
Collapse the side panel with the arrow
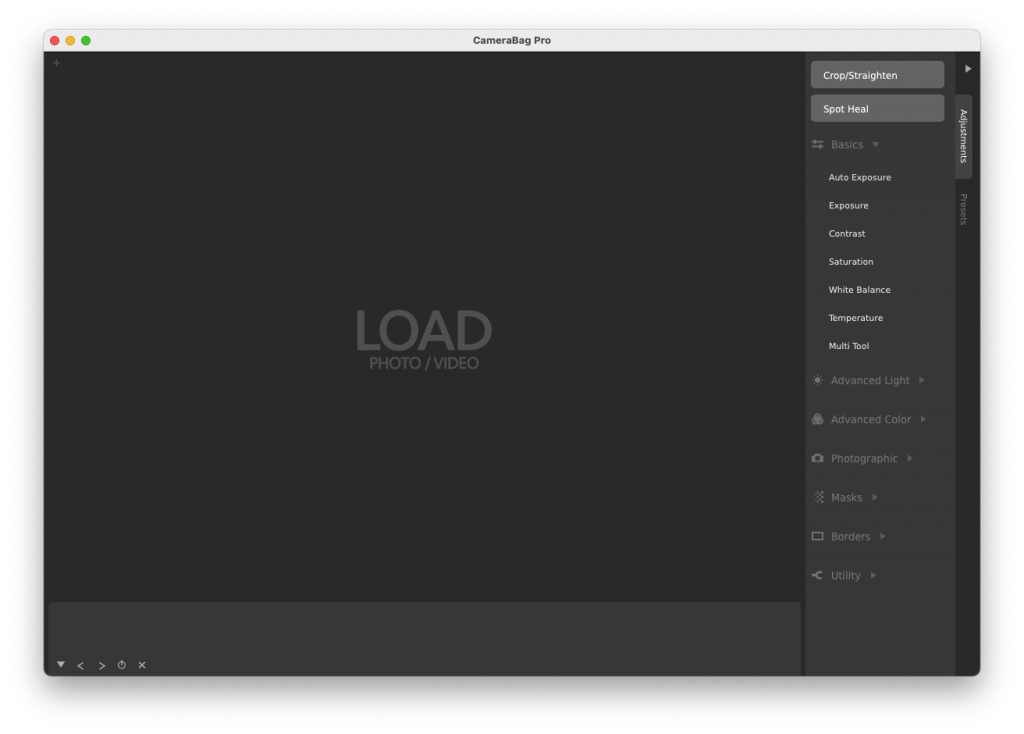pos(968,69)
